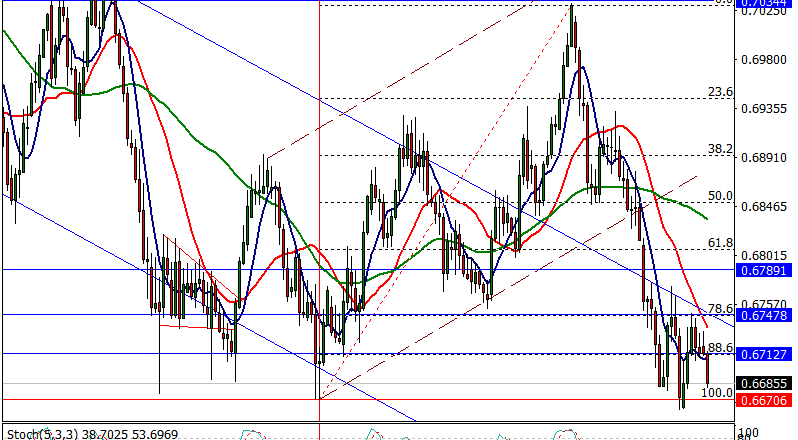Click the 0.69355 price axis value
This screenshot has width=798, height=440.
pos(764,109)
